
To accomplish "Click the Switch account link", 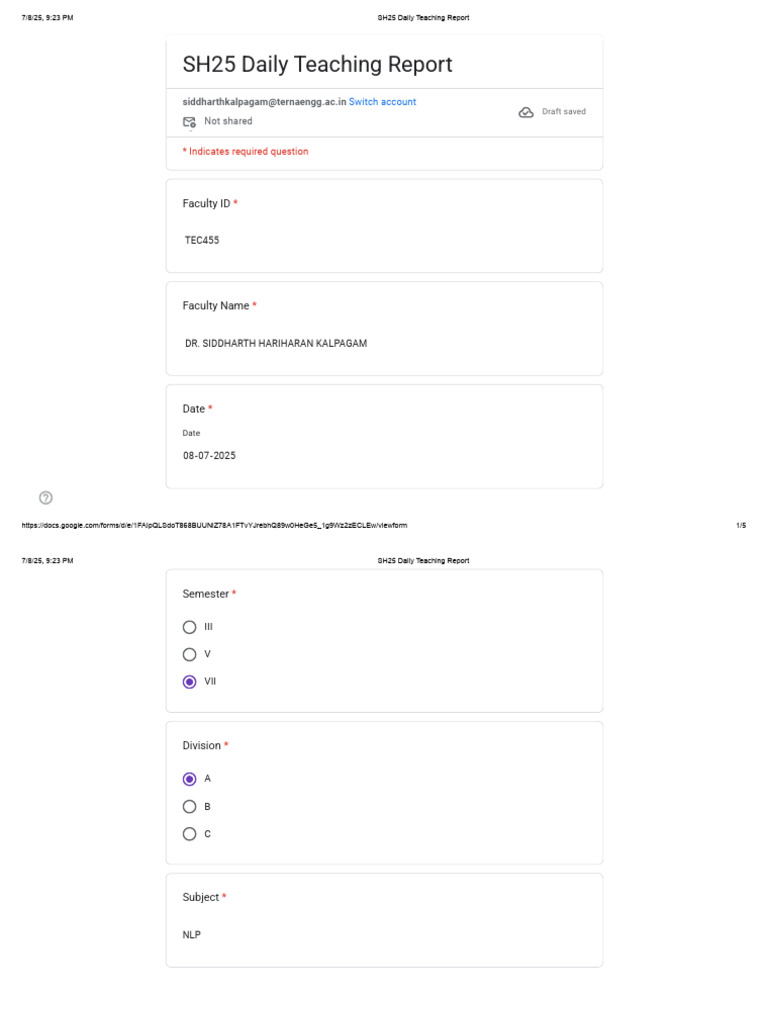I will point(382,102).
